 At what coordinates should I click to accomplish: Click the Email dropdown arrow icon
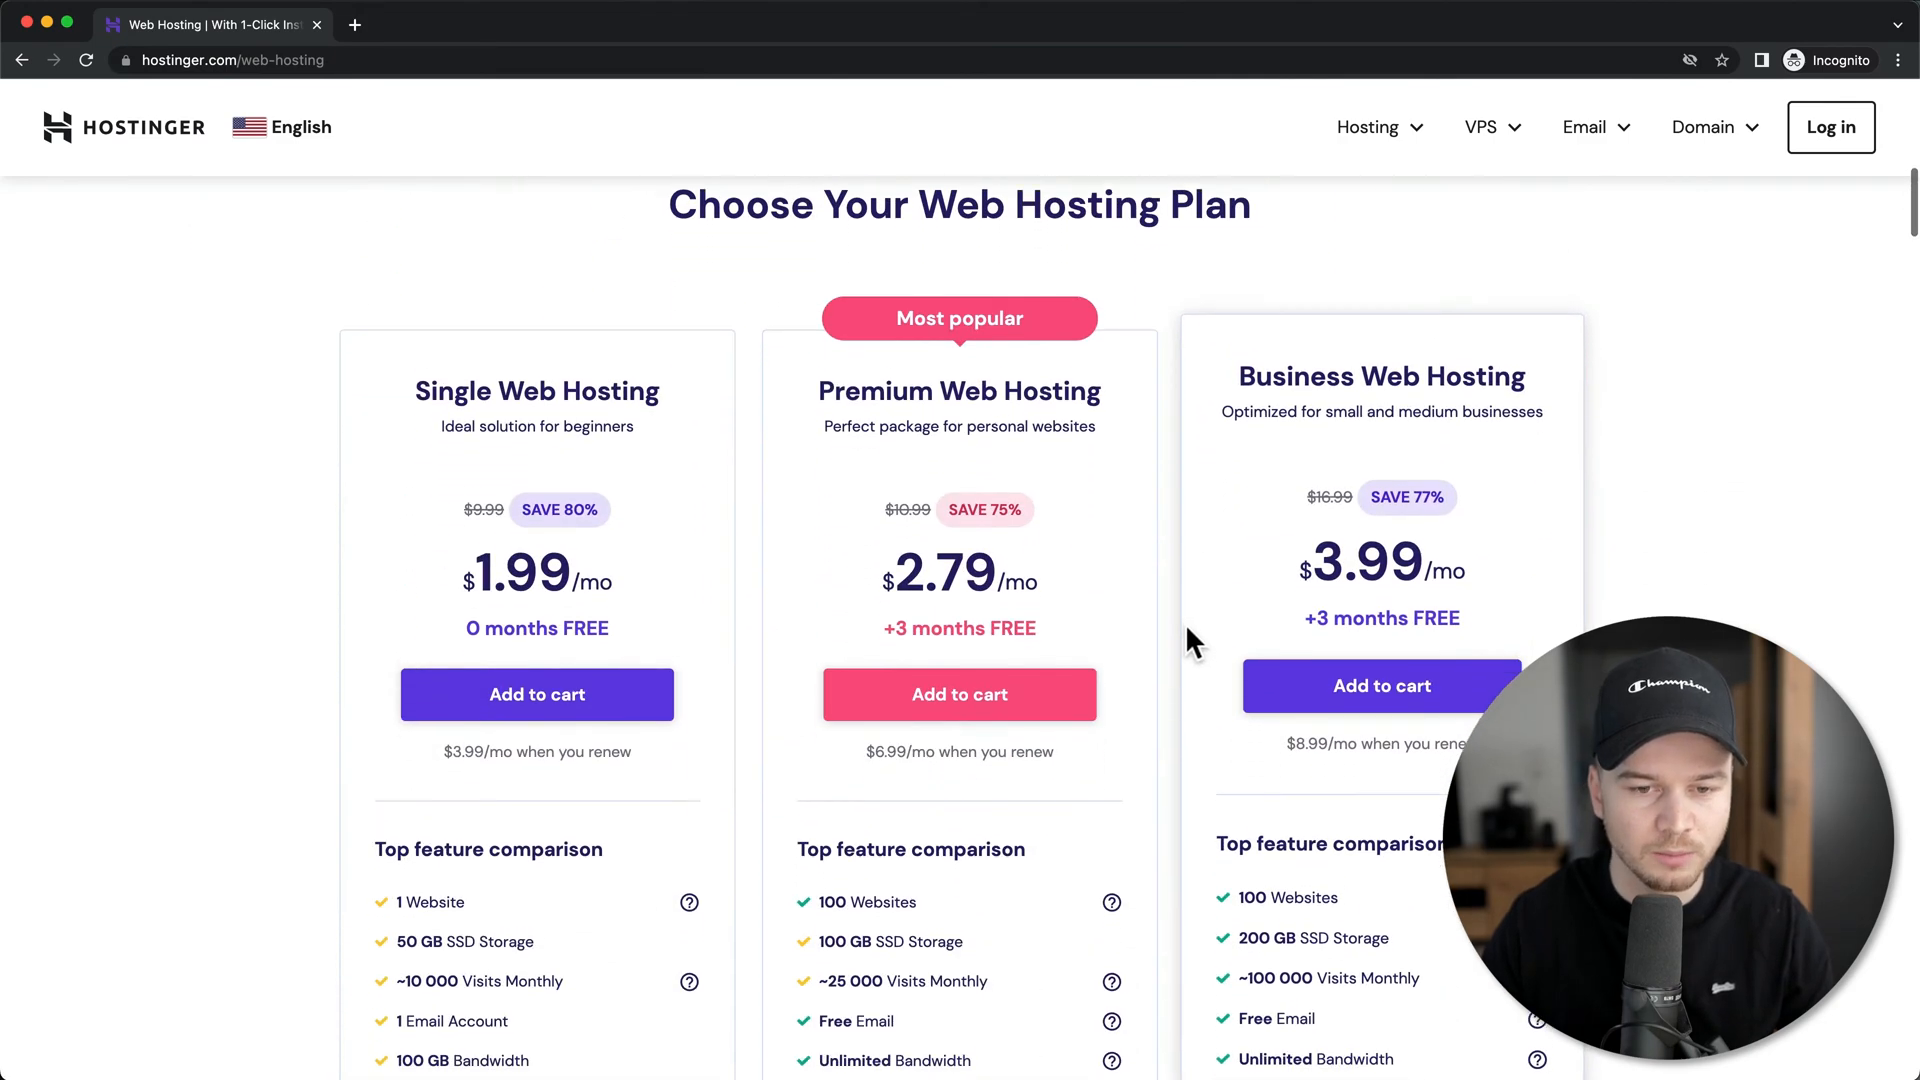(1623, 128)
